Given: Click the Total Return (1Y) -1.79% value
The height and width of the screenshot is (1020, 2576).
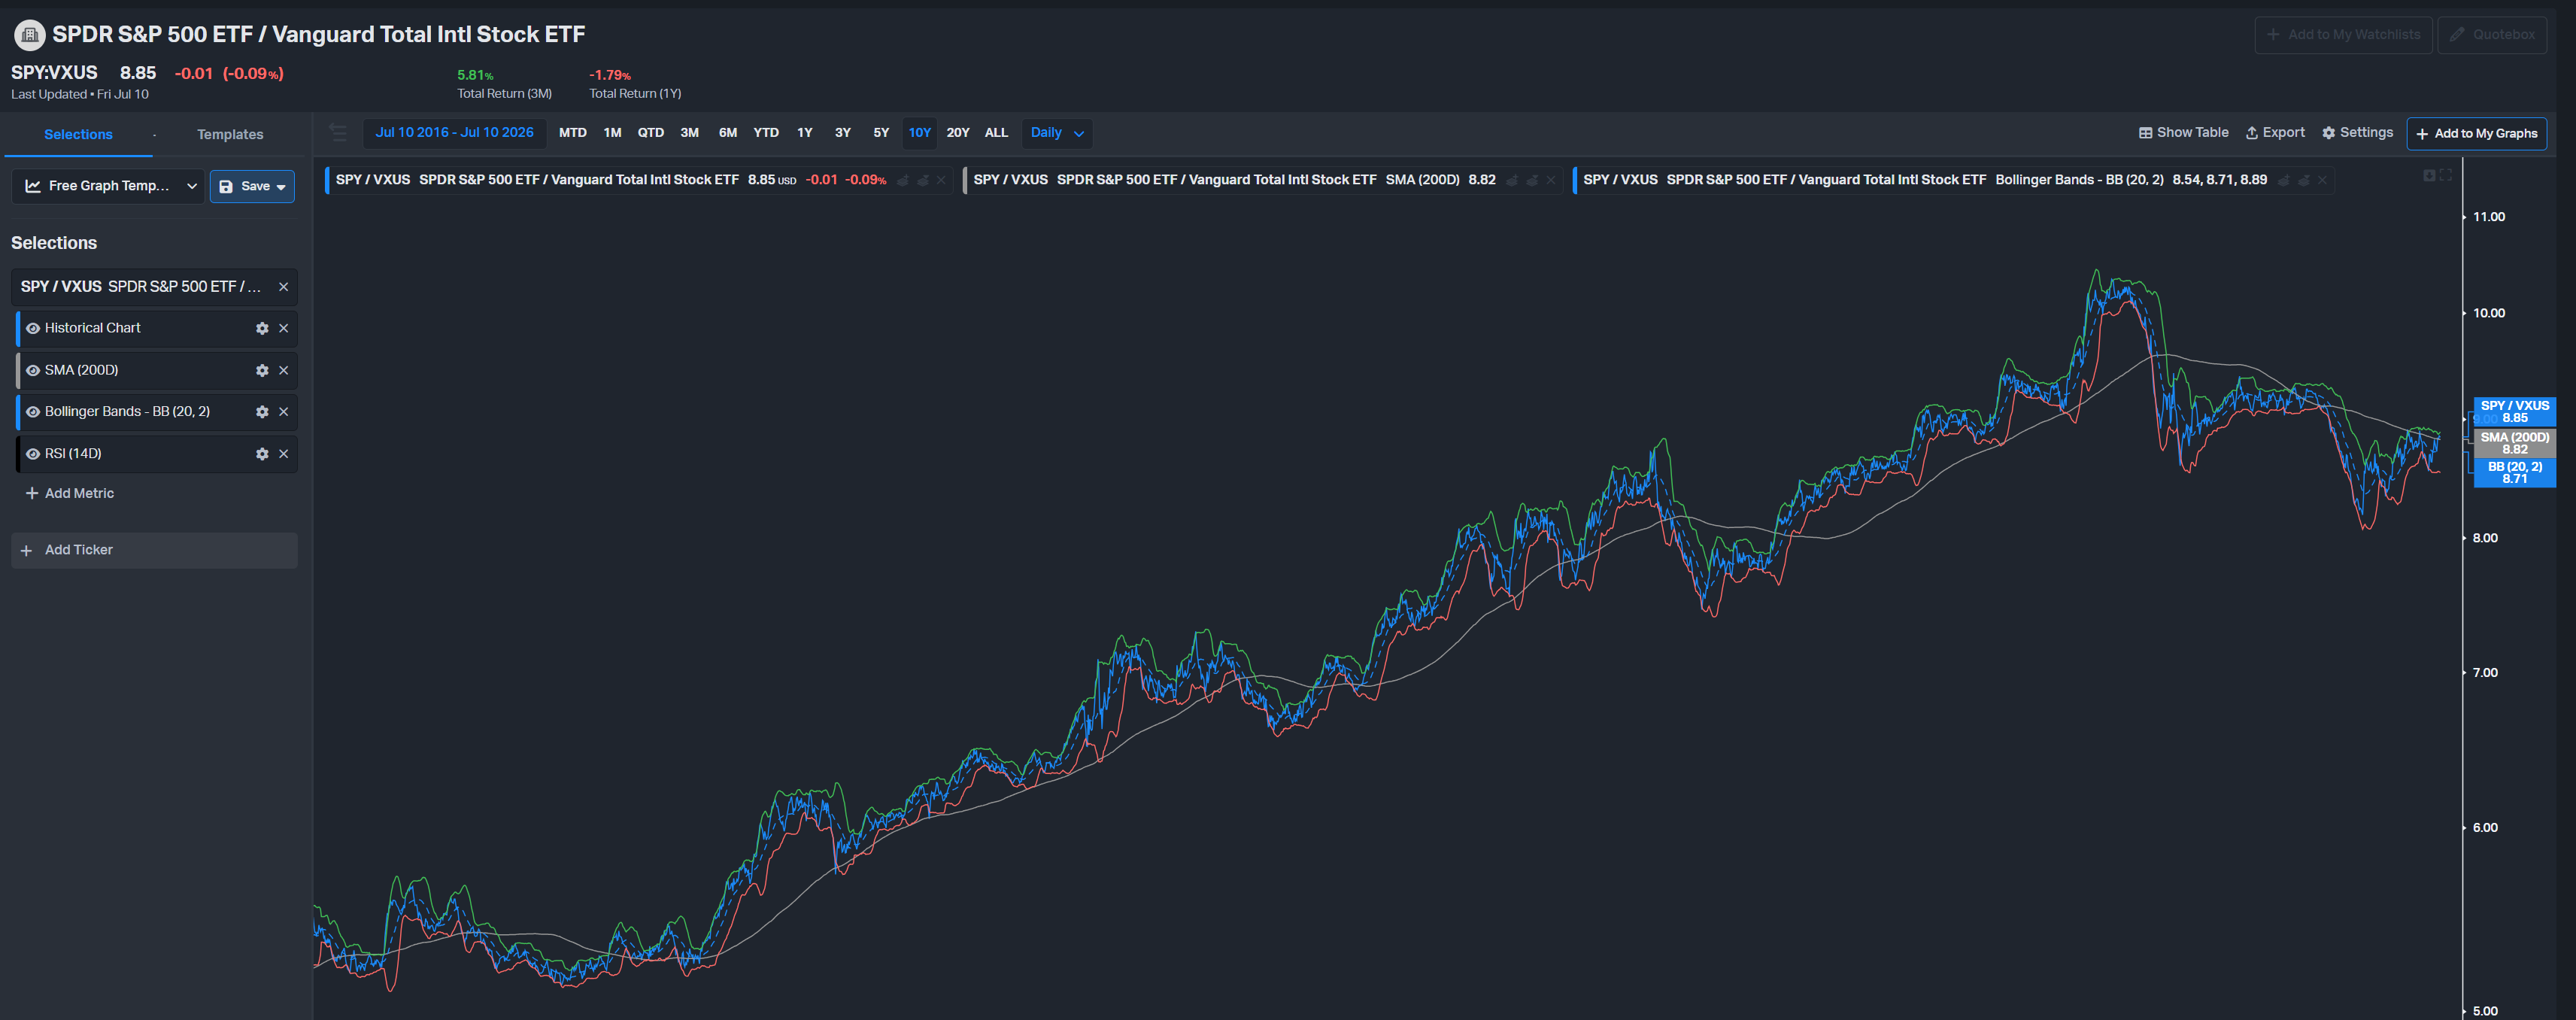Looking at the screenshot, I should coord(610,75).
